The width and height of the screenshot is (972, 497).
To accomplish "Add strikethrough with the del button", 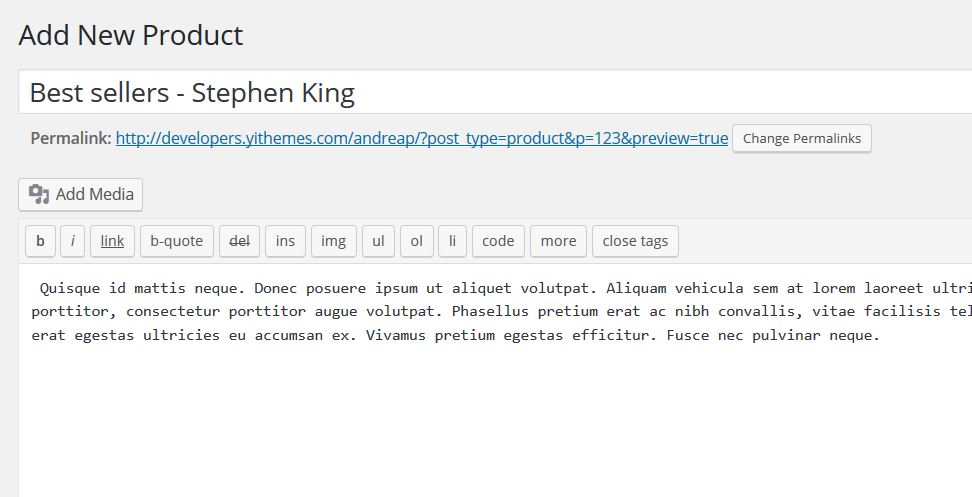I will coord(239,241).
